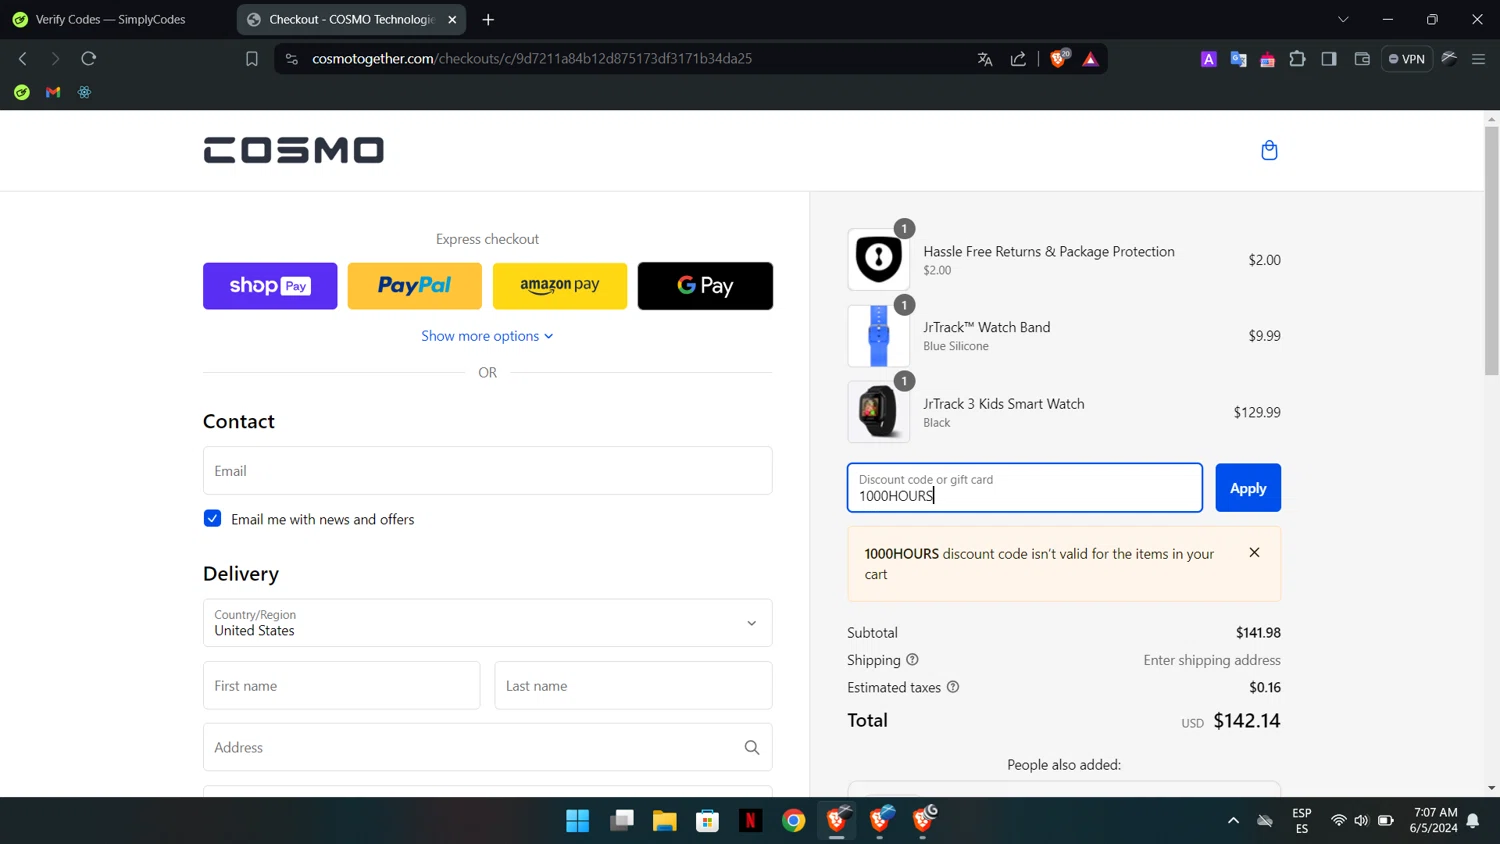Image resolution: width=1500 pixels, height=844 pixels.
Task: Close the Checkout COSMO tab
Action: tap(452, 19)
